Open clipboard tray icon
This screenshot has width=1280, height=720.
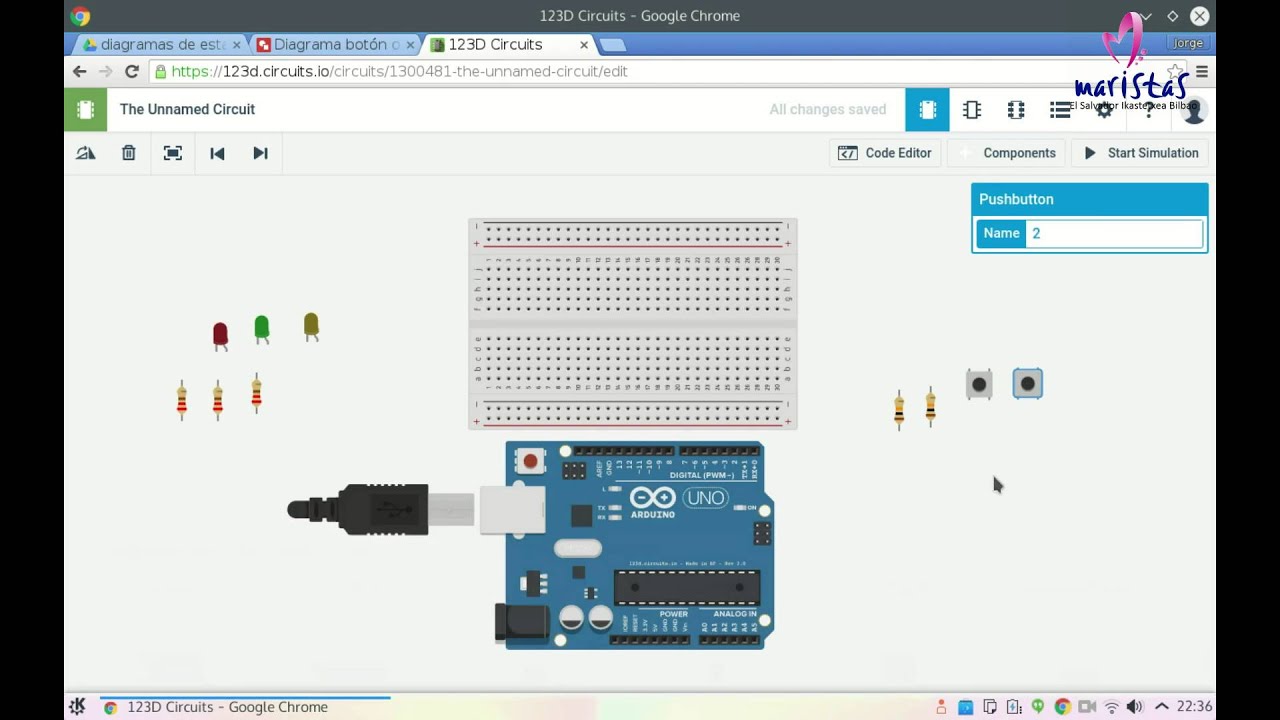pyautogui.click(x=990, y=707)
